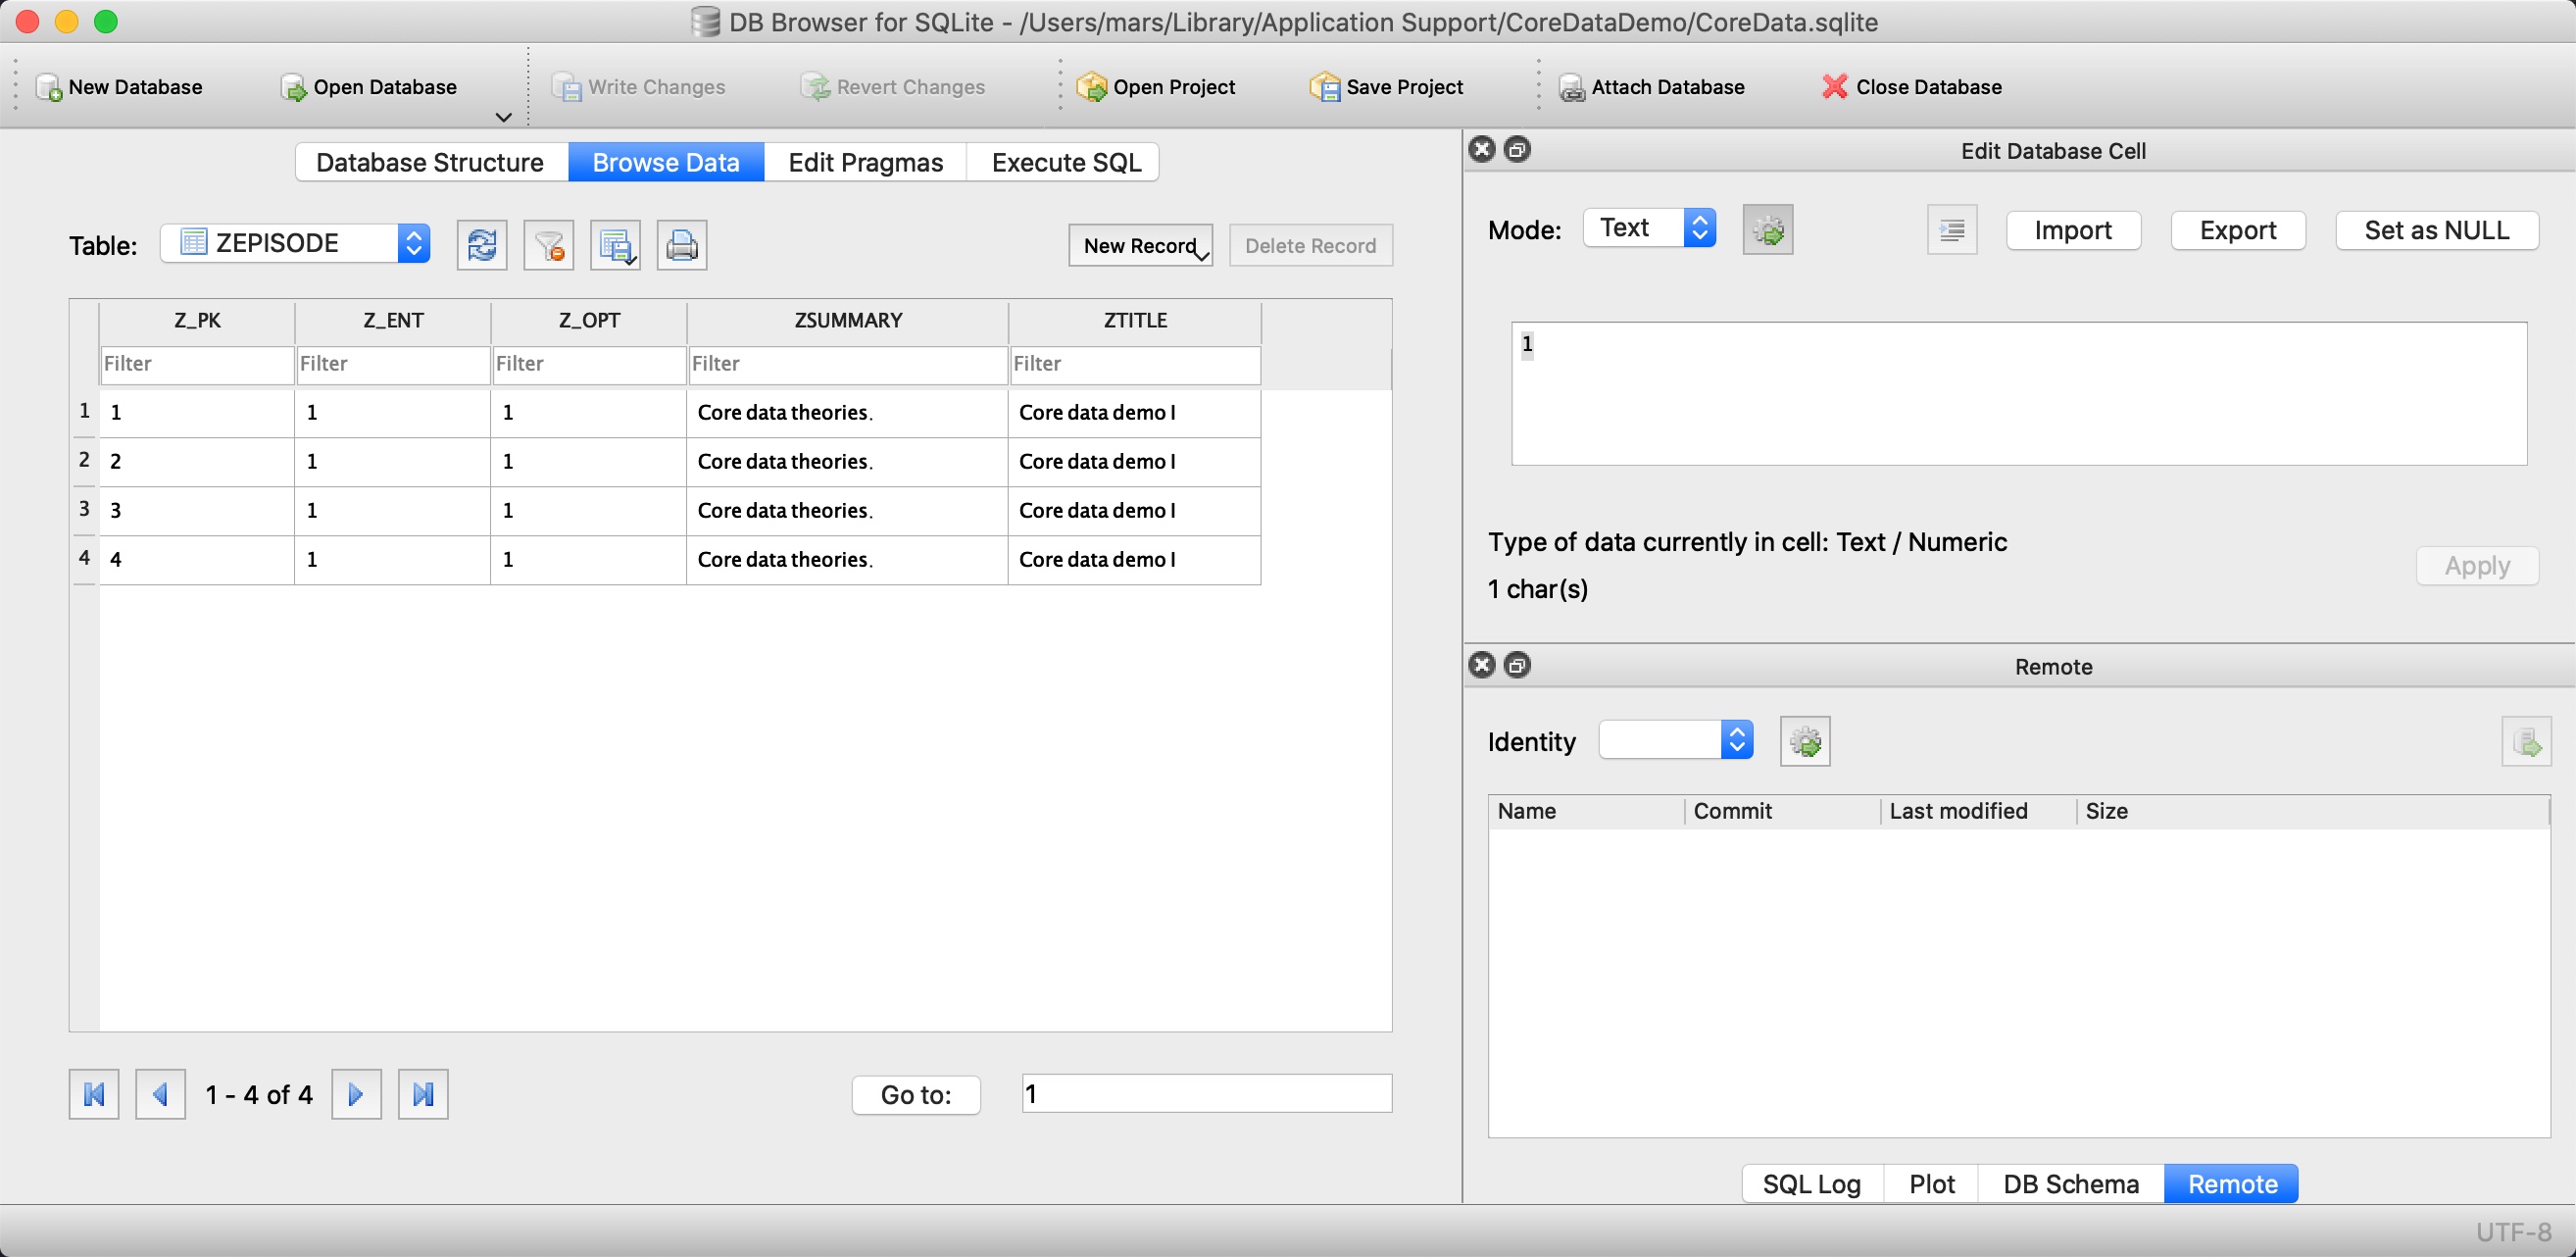
Task: Jump to the last record page
Action: (423, 1094)
